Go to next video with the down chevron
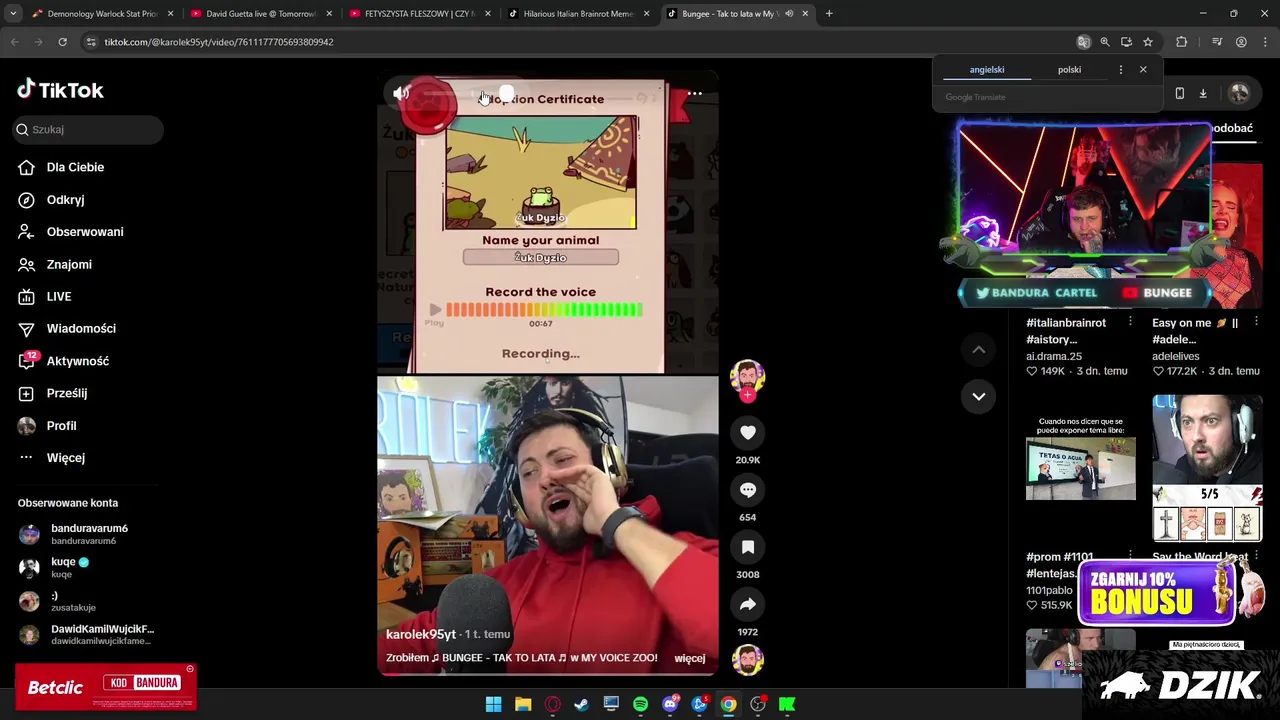Screen dimensions: 1280x720 (979, 397)
